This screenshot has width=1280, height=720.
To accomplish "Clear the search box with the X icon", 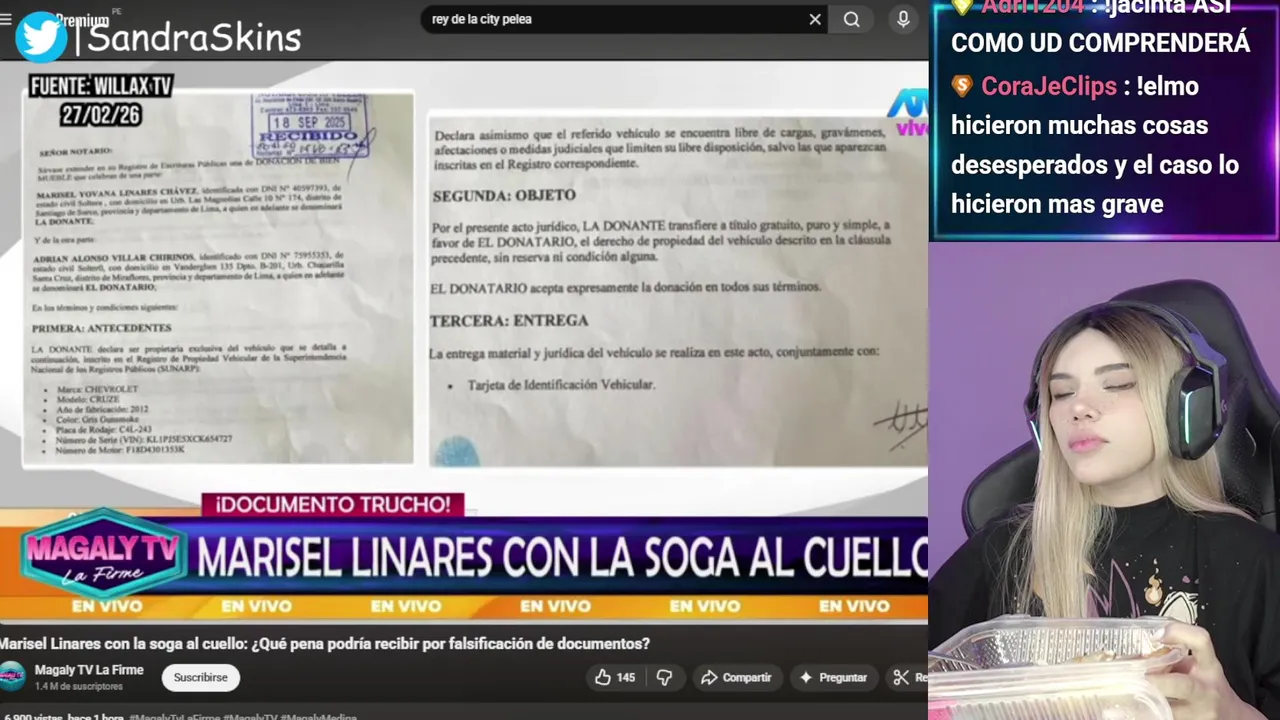I will click(815, 19).
